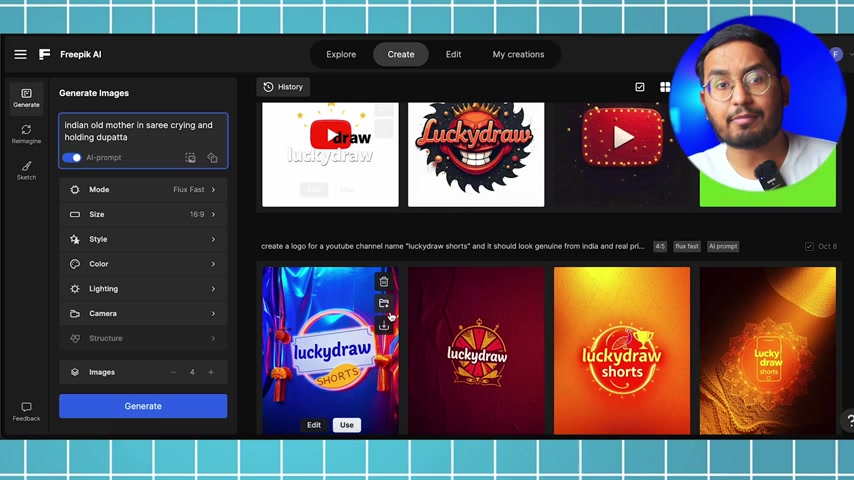Expand the Camera options chevron
The image size is (854, 480).
(x=214, y=314)
